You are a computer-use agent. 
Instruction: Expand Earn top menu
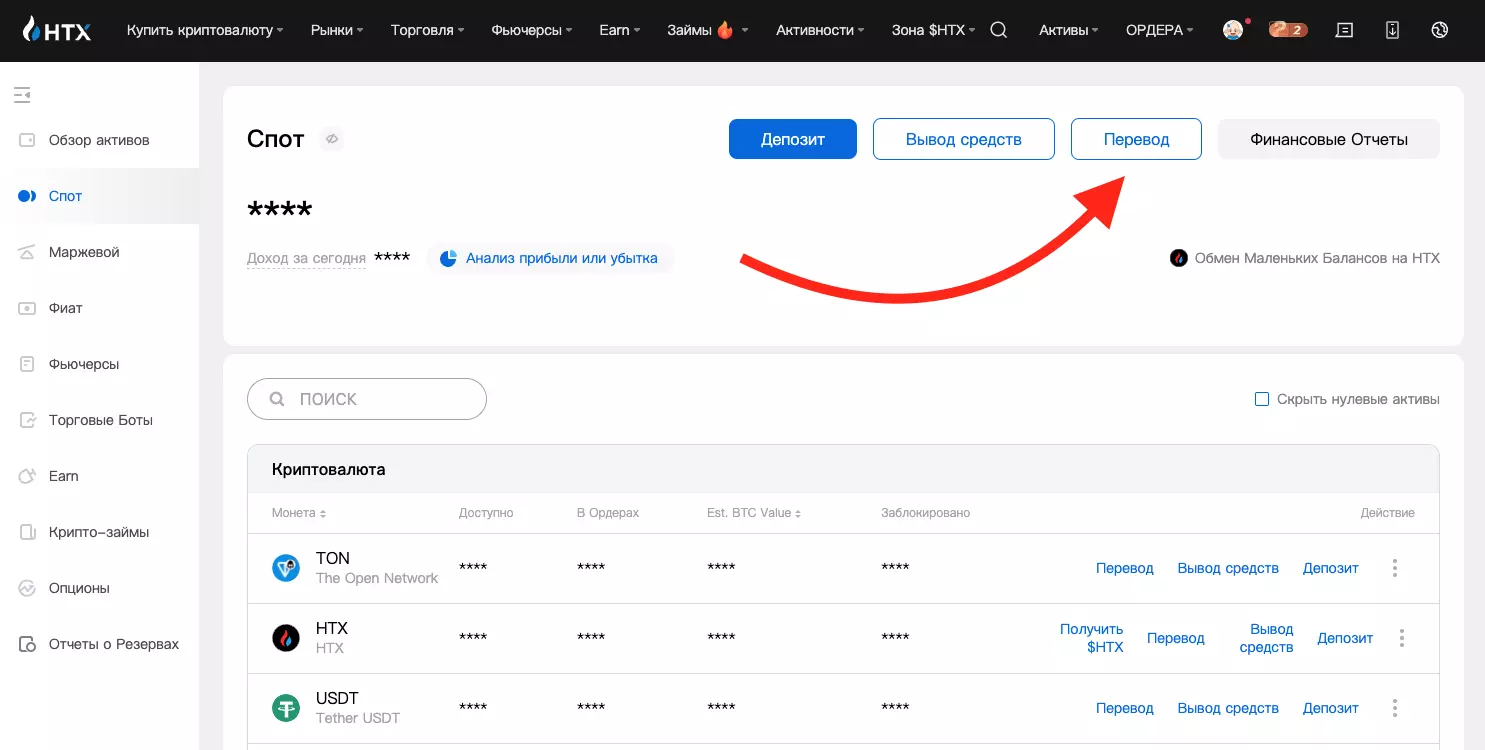coord(620,30)
